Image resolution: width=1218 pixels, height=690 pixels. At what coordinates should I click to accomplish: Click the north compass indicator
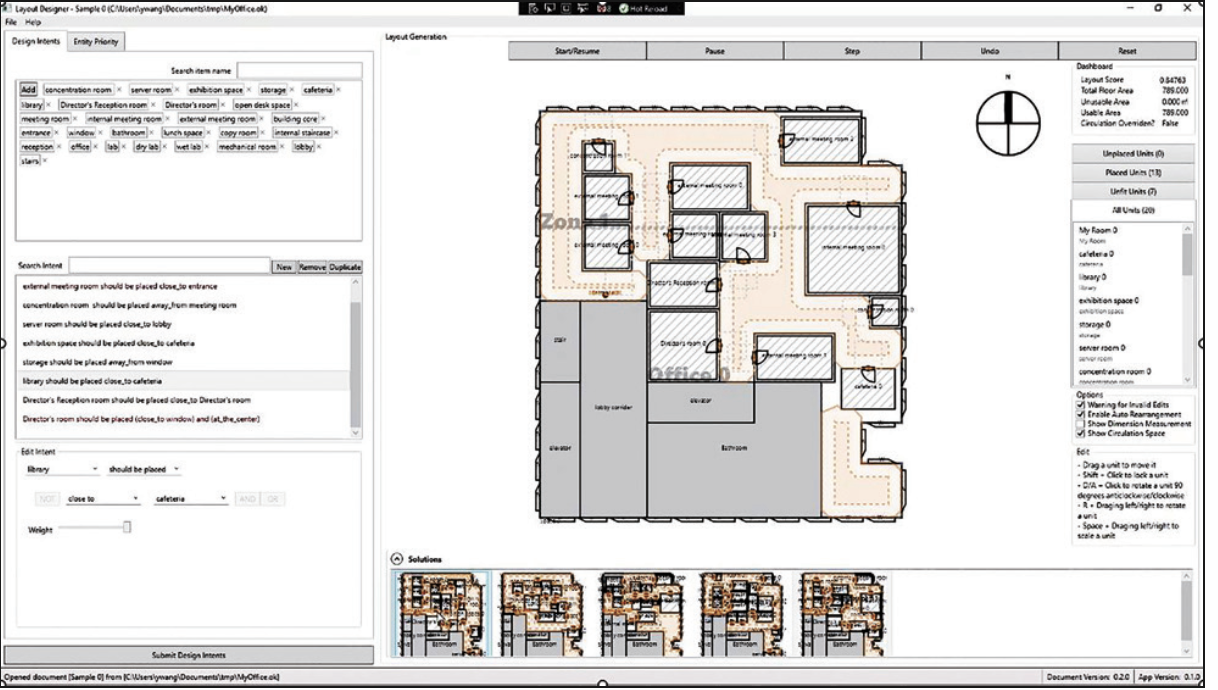coord(1008,124)
